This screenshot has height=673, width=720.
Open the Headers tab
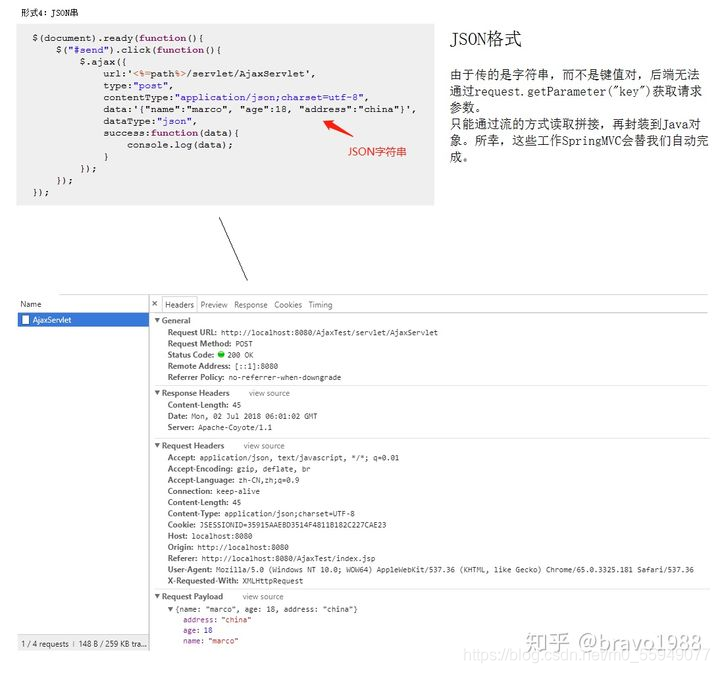(x=180, y=305)
